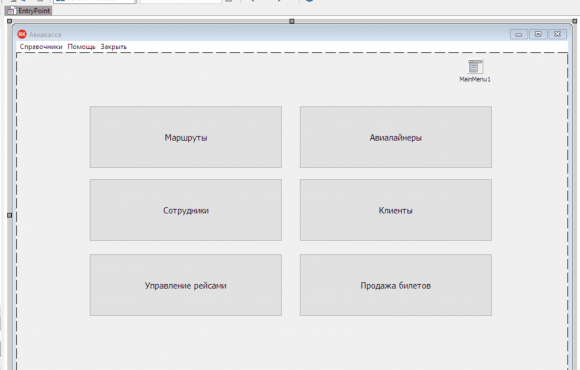Select the top-center resize handle of form
Image resolution: width=580 pixels, height=370 pixels.
click(291, 21)
